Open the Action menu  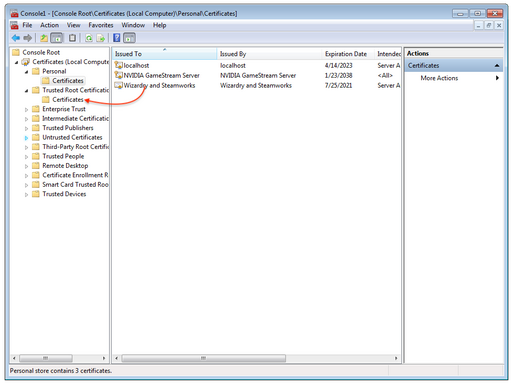pyautogui.click(x=49, y=25)
